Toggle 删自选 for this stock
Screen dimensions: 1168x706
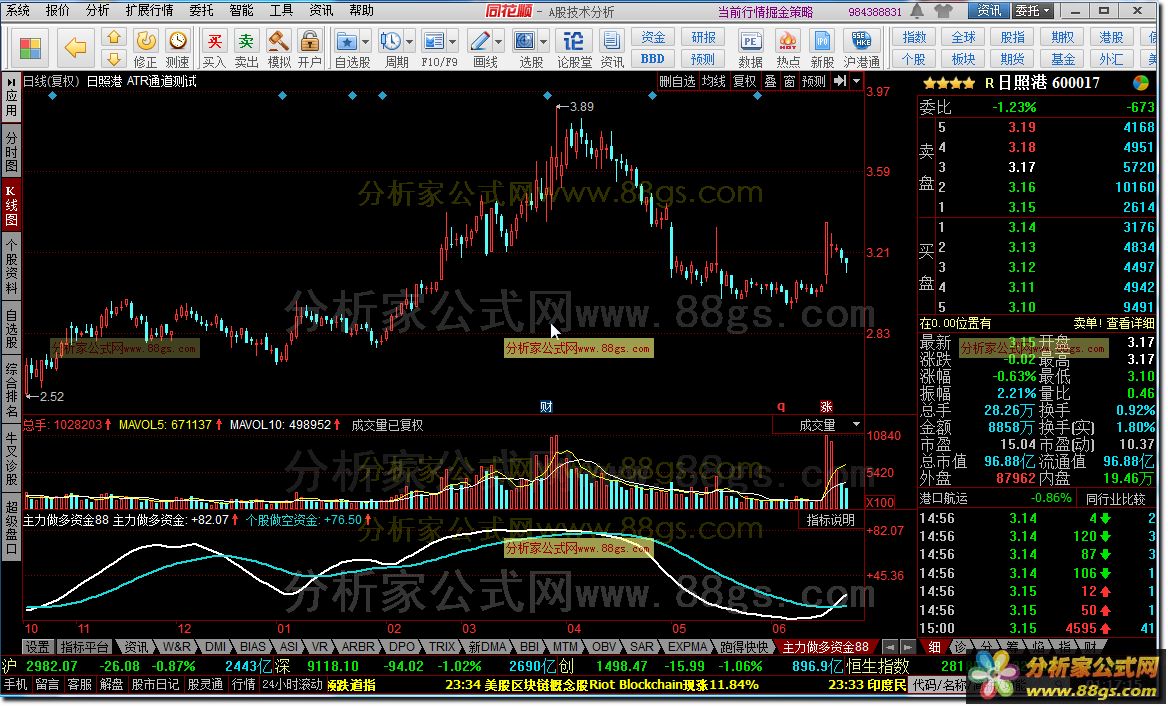pos(677,81)
